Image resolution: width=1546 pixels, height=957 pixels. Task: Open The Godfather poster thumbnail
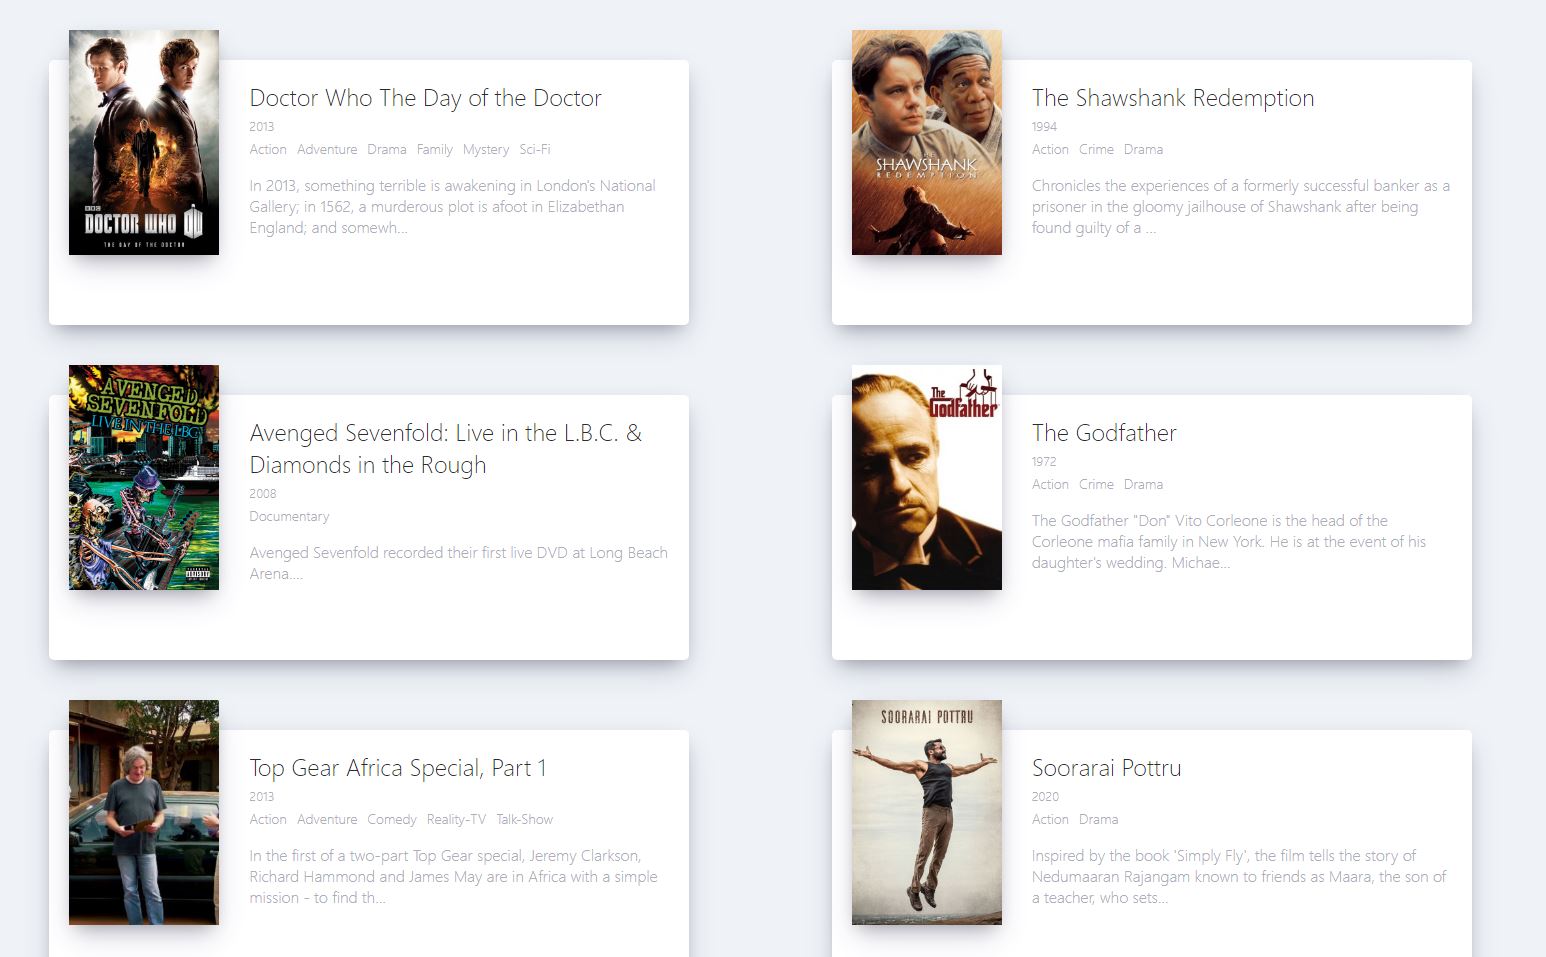tap(927, 477)
